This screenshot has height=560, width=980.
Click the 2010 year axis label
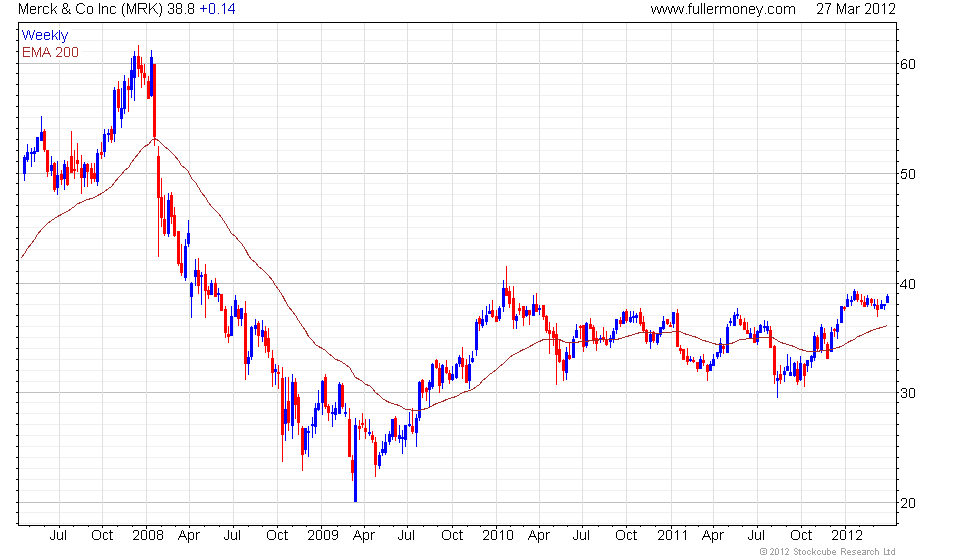(498, 536)
